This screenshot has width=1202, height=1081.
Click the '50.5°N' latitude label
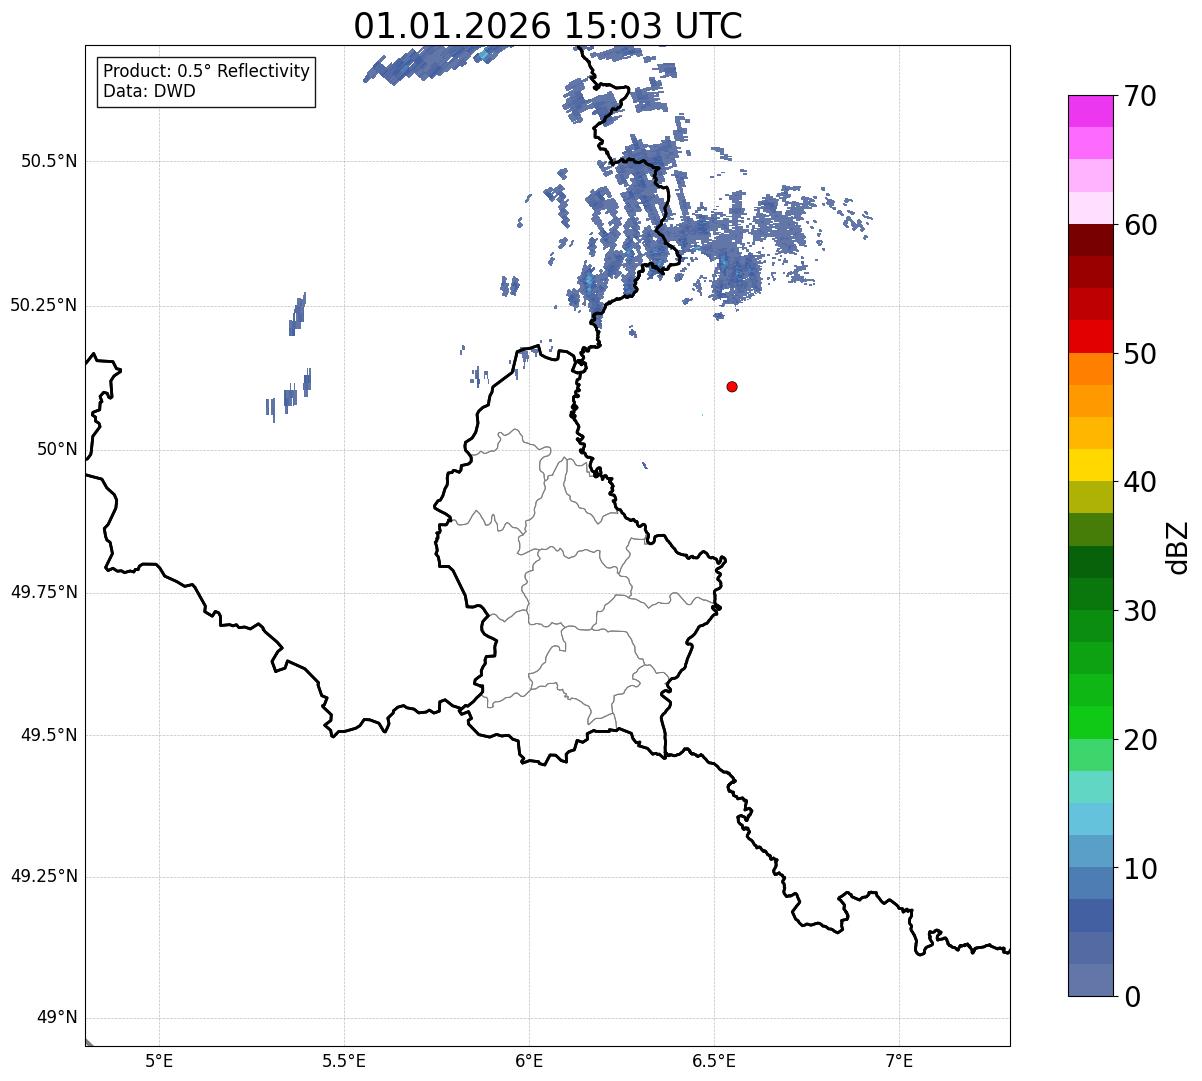(48, 162)
